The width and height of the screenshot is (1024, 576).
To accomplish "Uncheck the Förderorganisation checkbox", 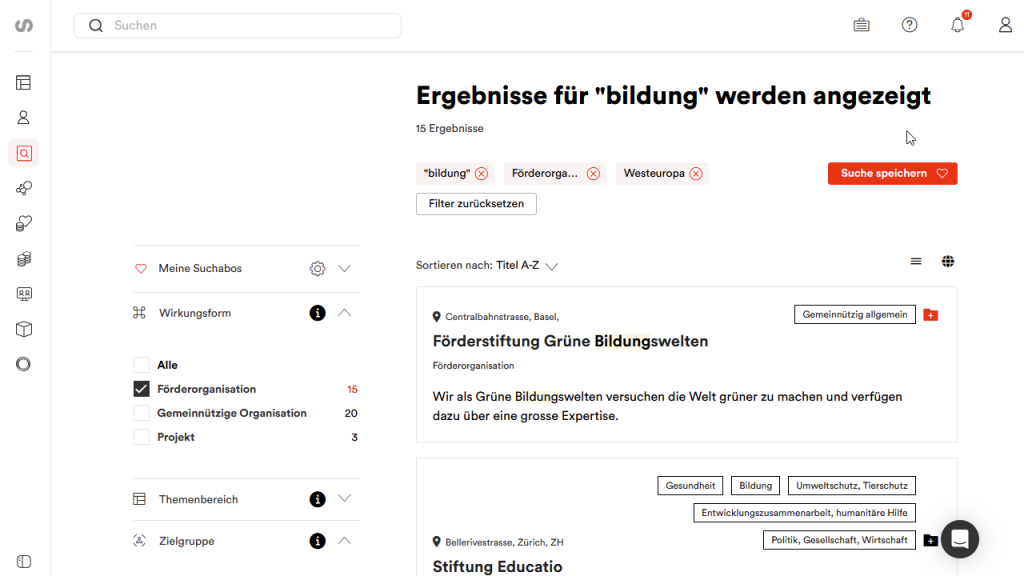I will (142, 389).
